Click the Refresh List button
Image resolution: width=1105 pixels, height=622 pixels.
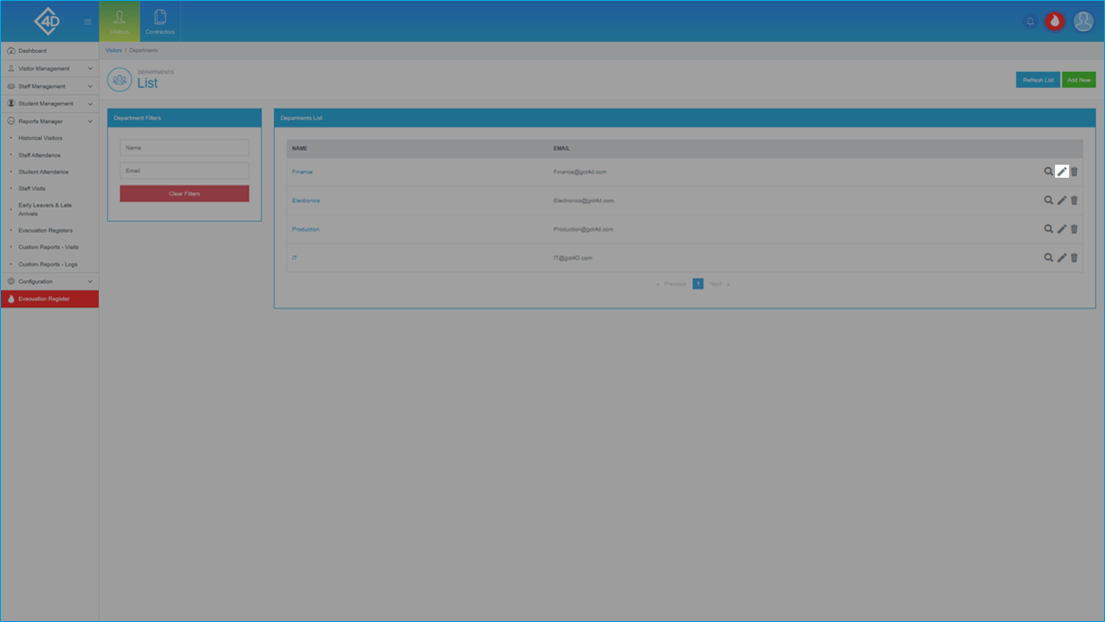1037,80
